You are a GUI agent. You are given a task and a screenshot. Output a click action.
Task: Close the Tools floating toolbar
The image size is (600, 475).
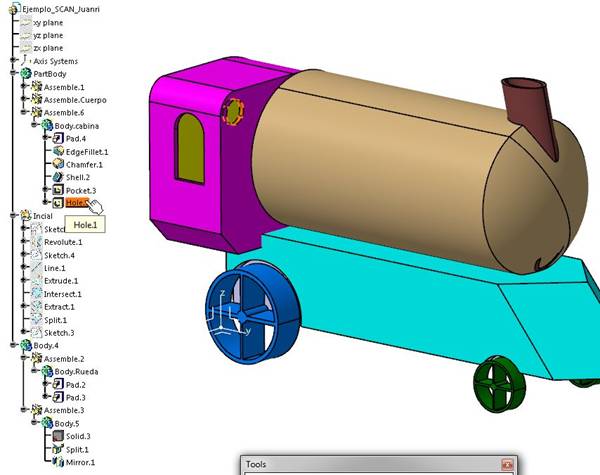(x=506, y=465)
